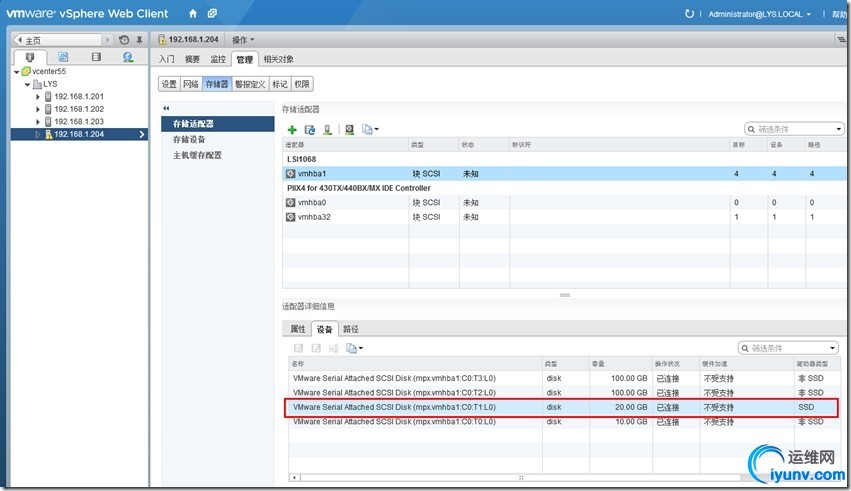Open device filter dropdown arrow
Screen dimensions: 851x491
(832, 348)
